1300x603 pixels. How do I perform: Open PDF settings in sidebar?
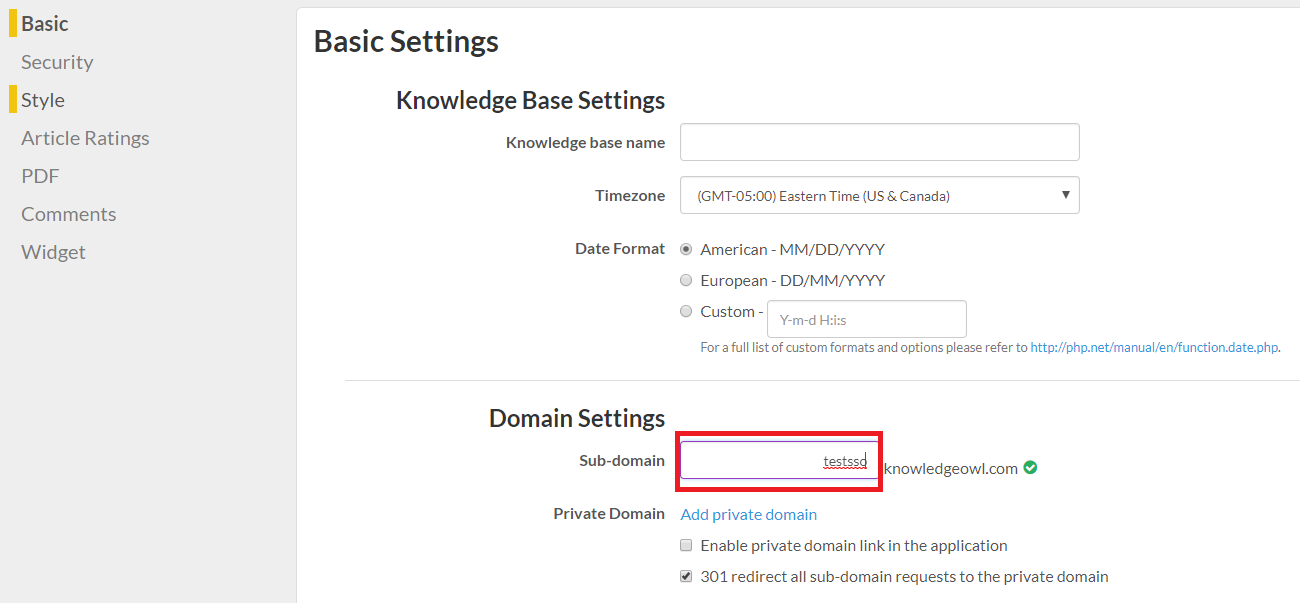(x=40, y=176)
